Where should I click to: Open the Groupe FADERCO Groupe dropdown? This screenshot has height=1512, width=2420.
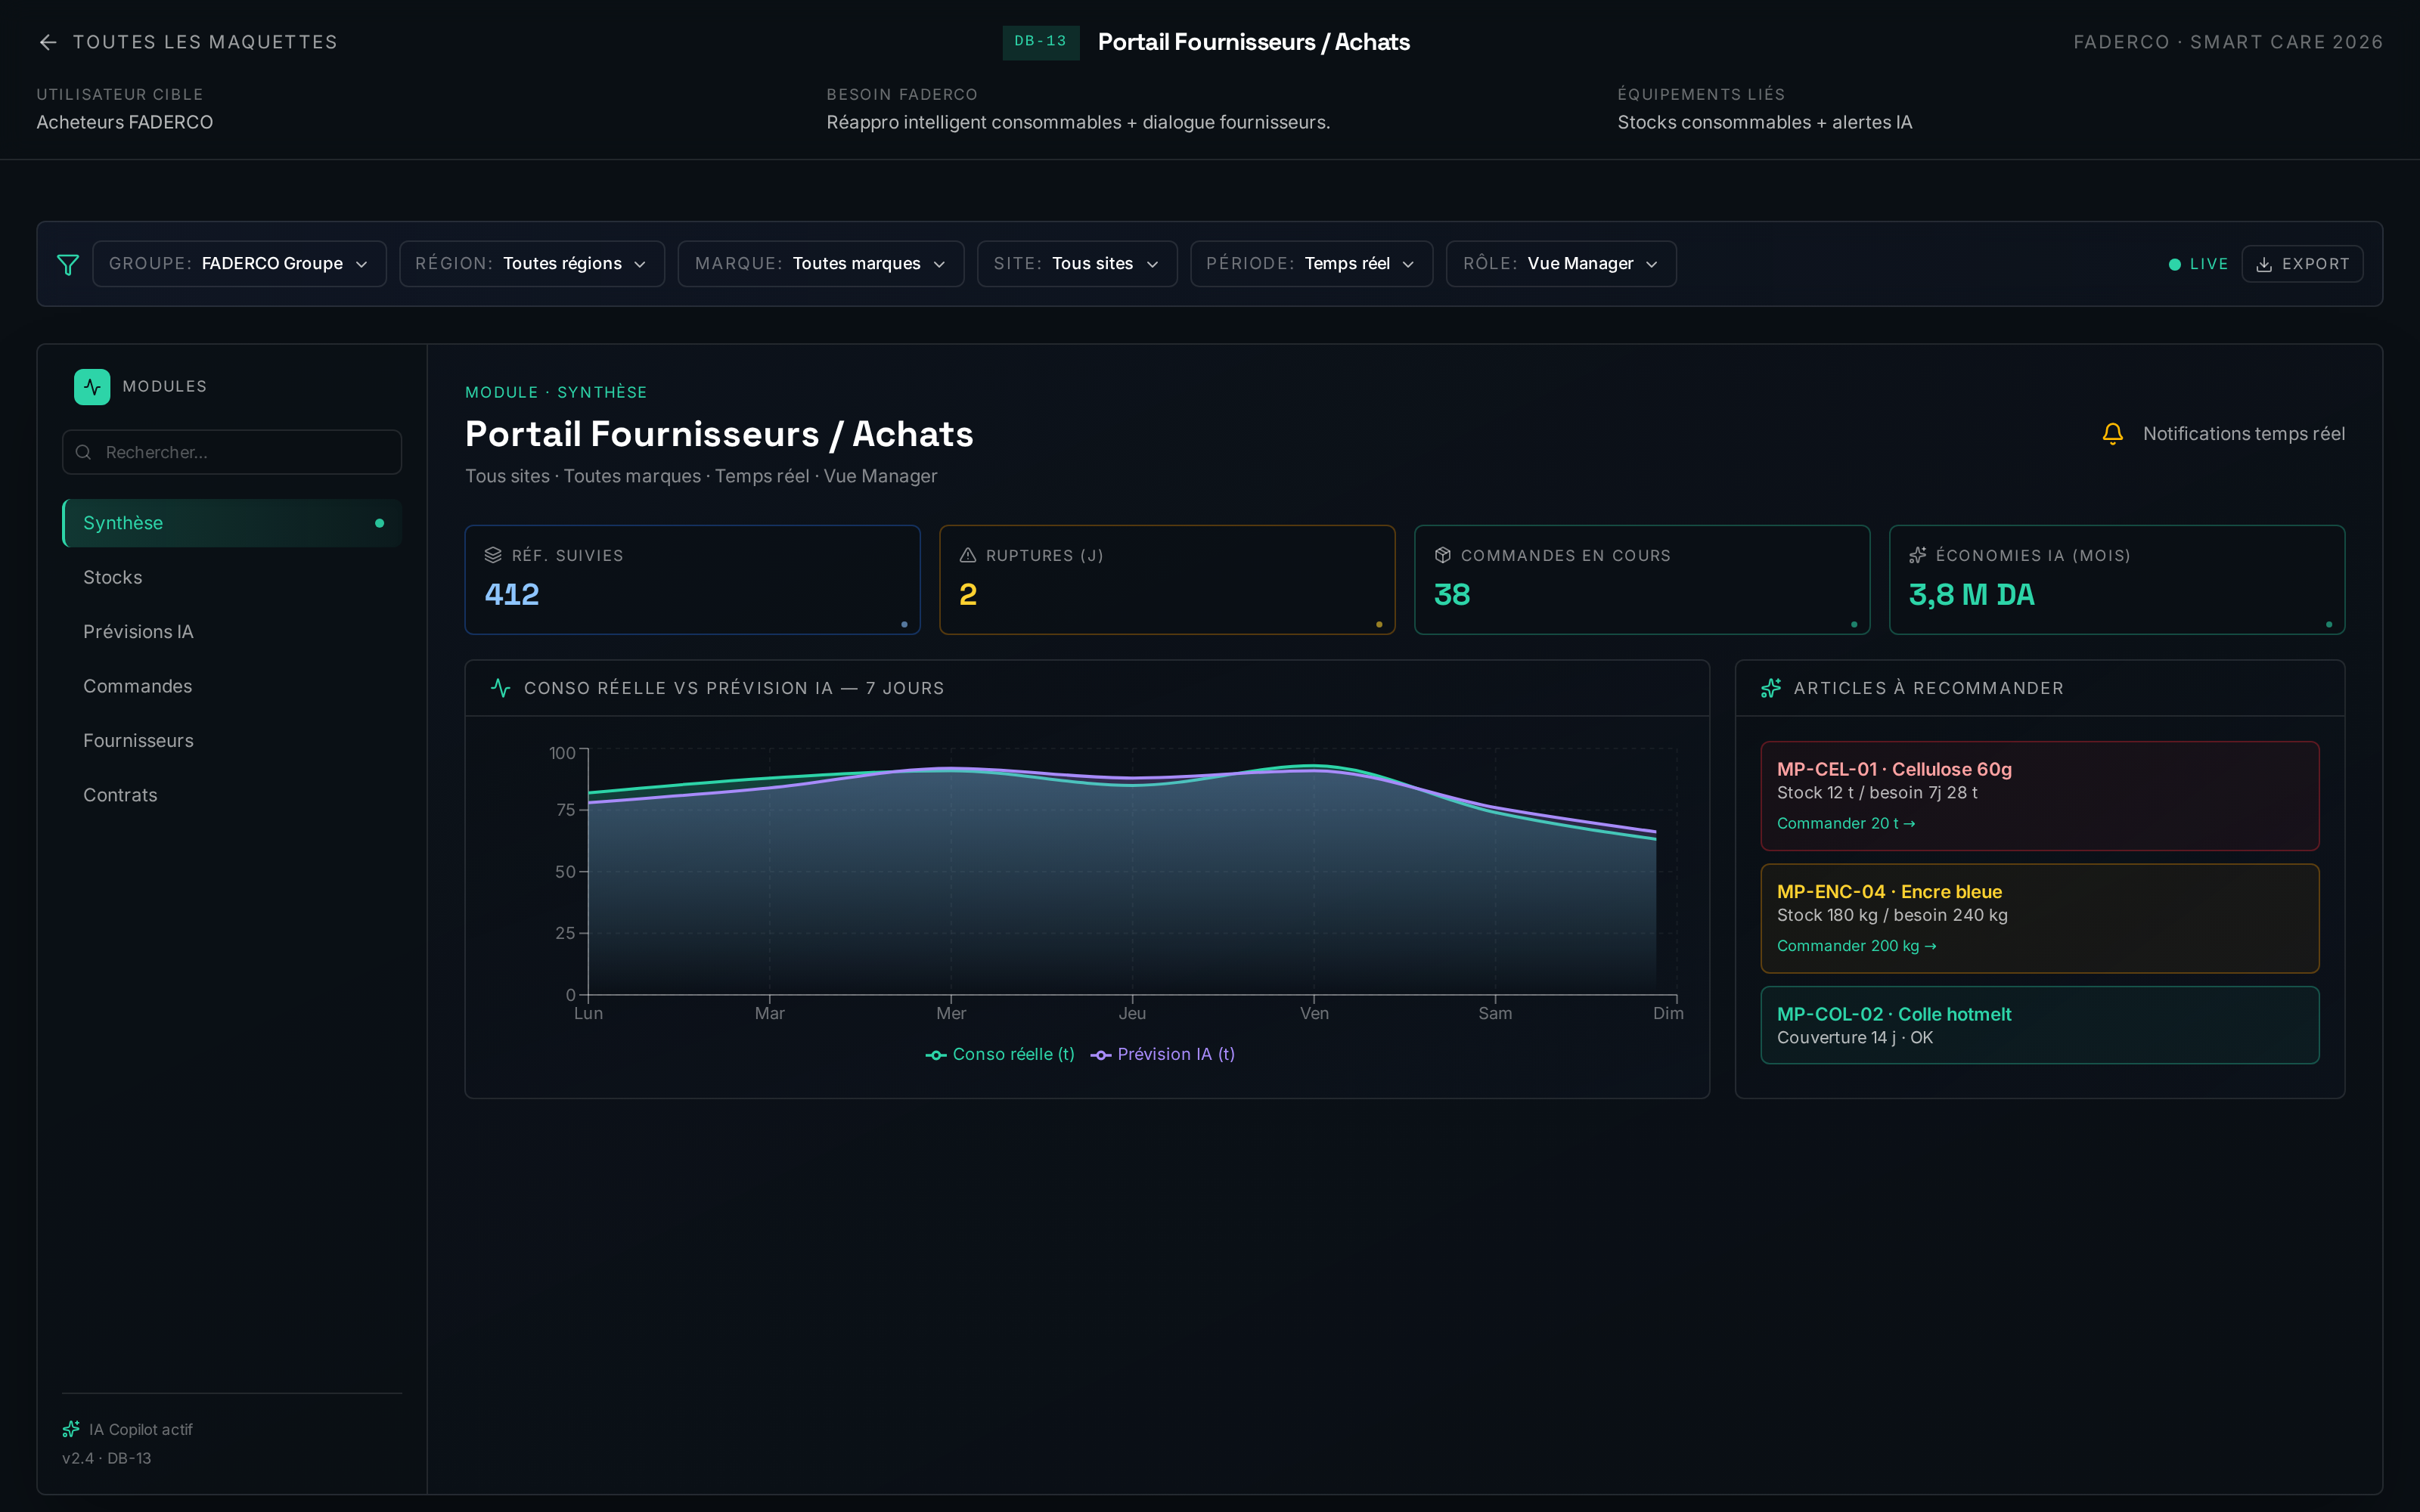tap(239, 264)
